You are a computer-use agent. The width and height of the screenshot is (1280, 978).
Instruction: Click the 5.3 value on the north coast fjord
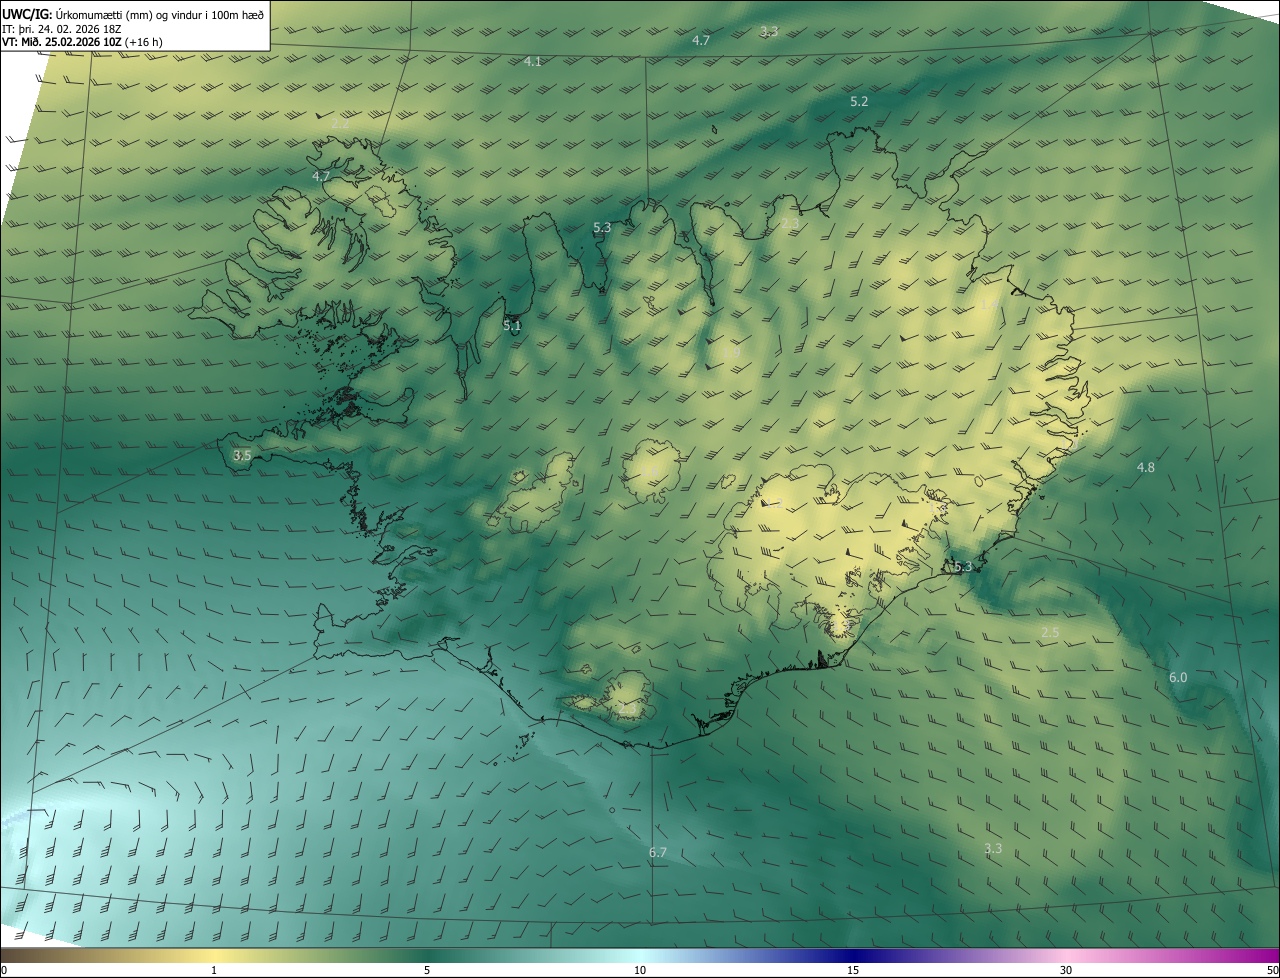[602, 228]
